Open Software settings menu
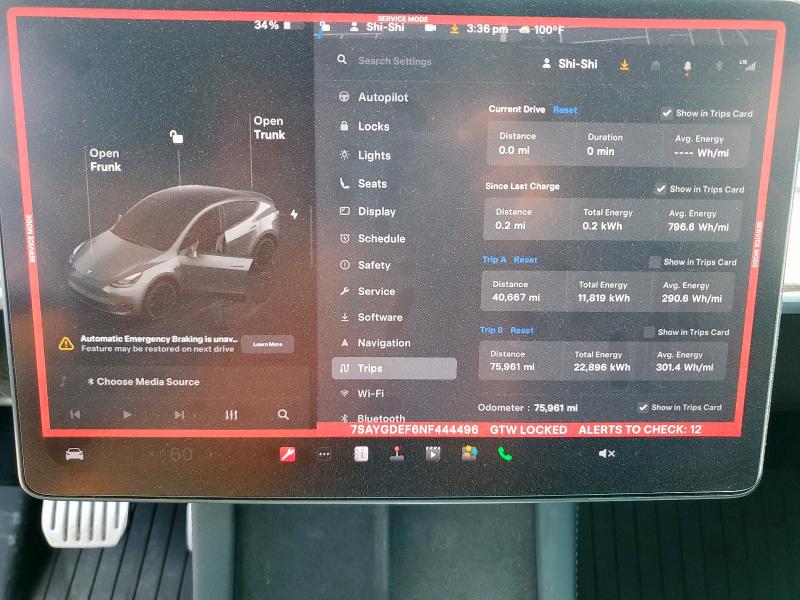 [371, 317]
